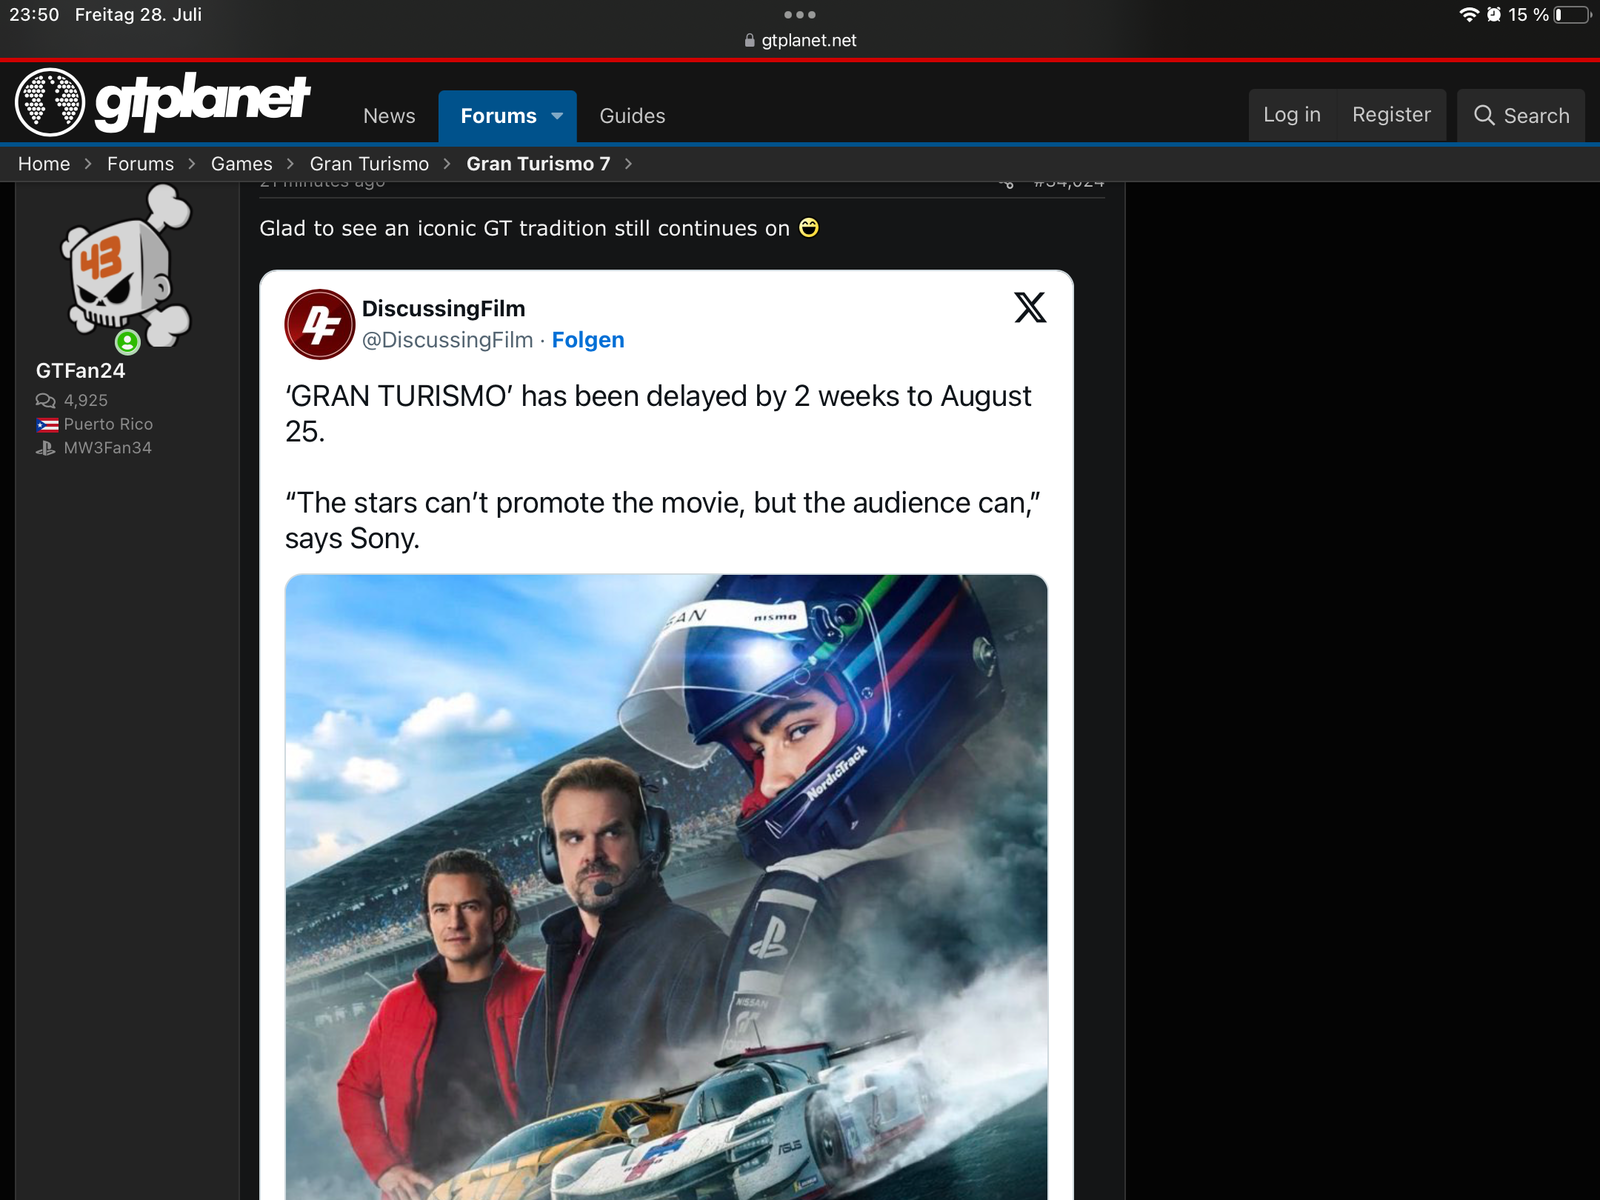
Task: Open the Gran Turismo 7 breadcrumb link
Action: pos(538,164)
